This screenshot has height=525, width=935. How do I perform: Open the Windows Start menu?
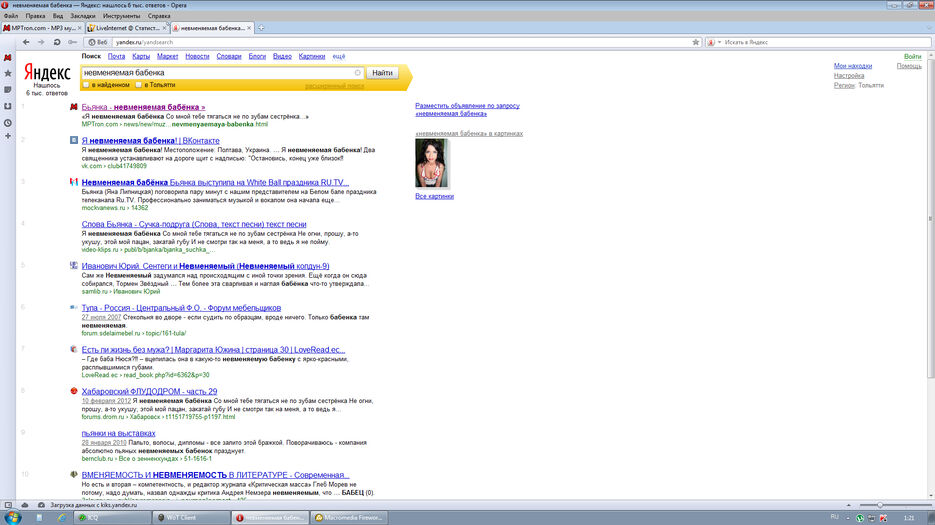pos(12,517)
